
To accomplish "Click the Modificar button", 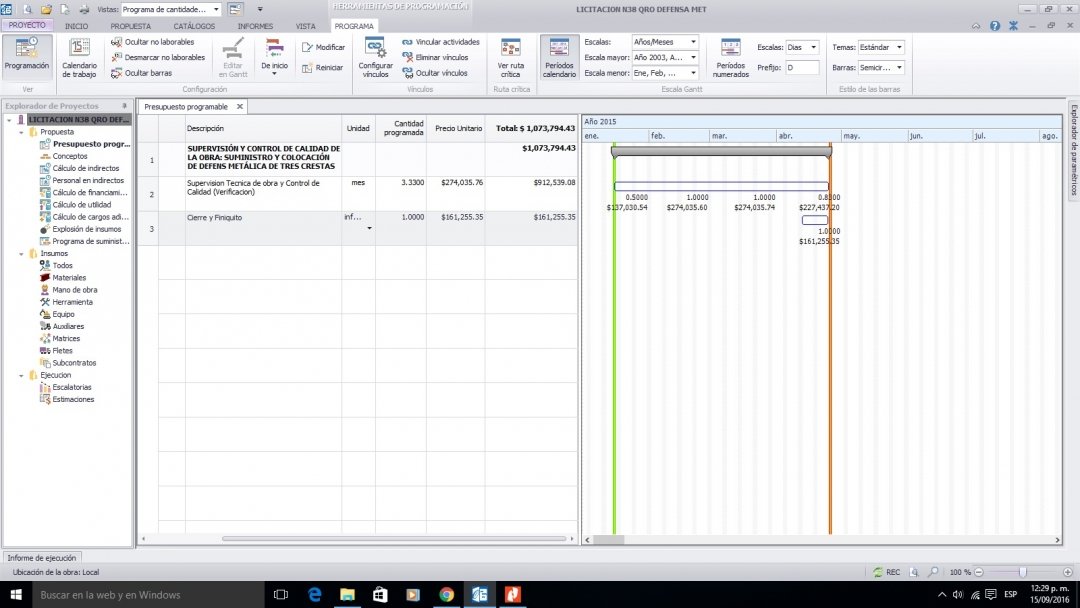I will click(x=323, y=47).
